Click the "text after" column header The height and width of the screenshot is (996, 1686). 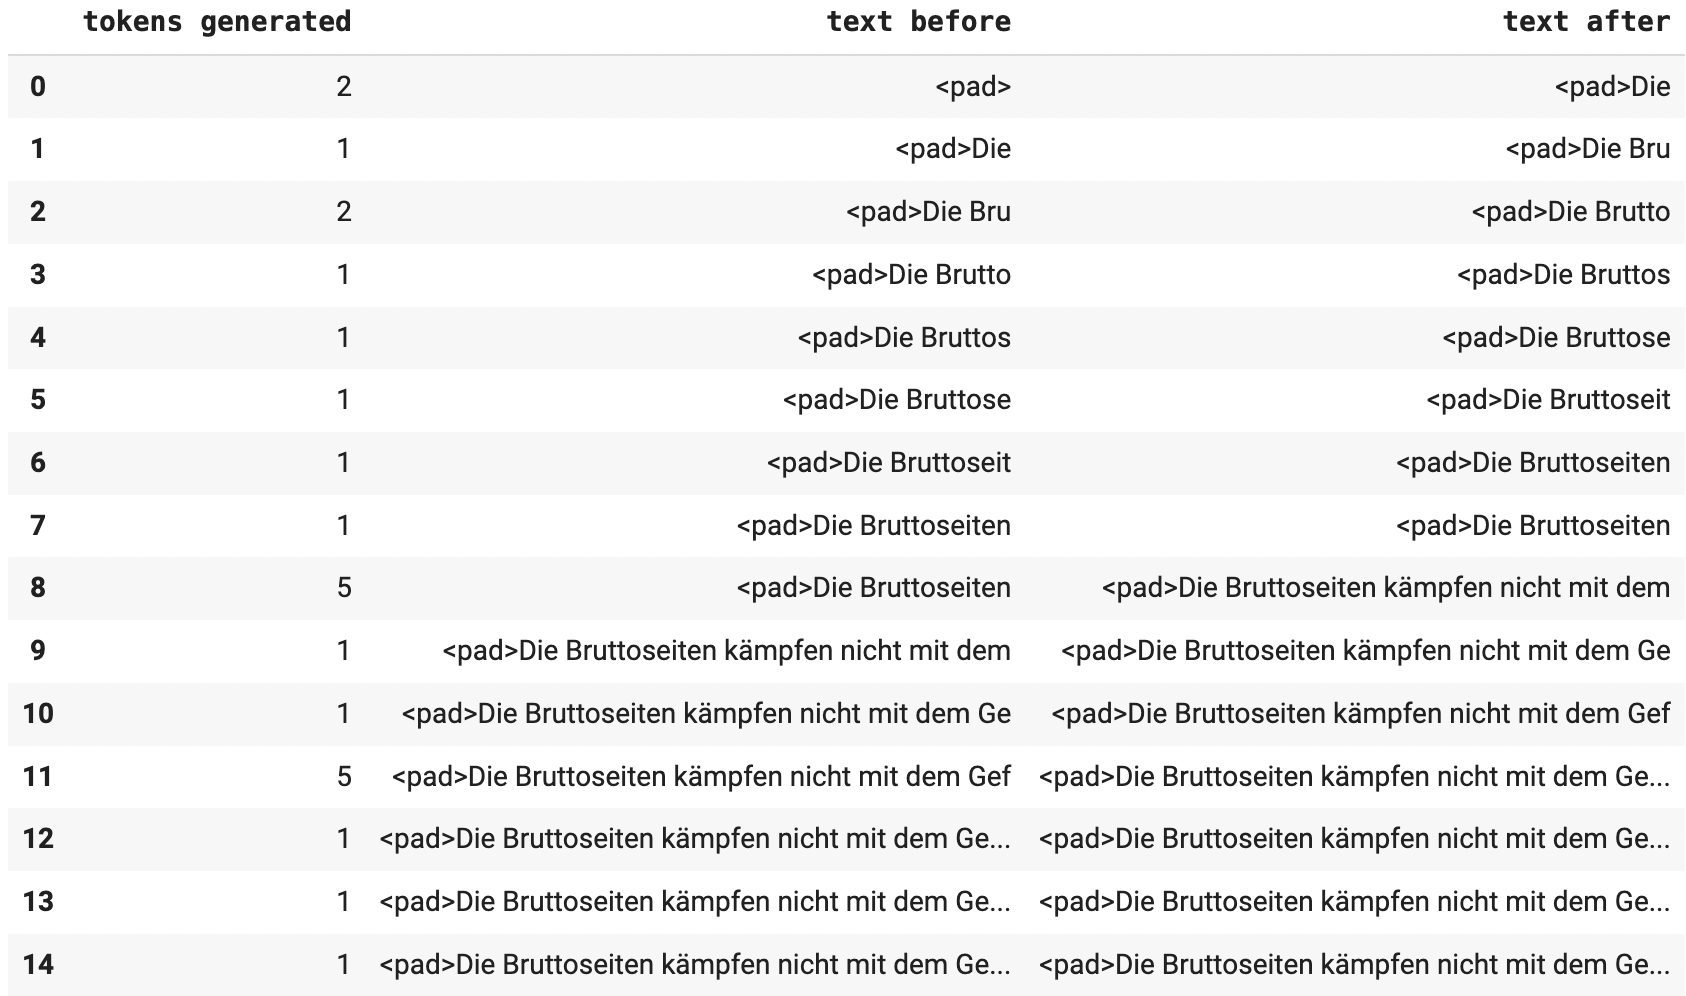1586,22
